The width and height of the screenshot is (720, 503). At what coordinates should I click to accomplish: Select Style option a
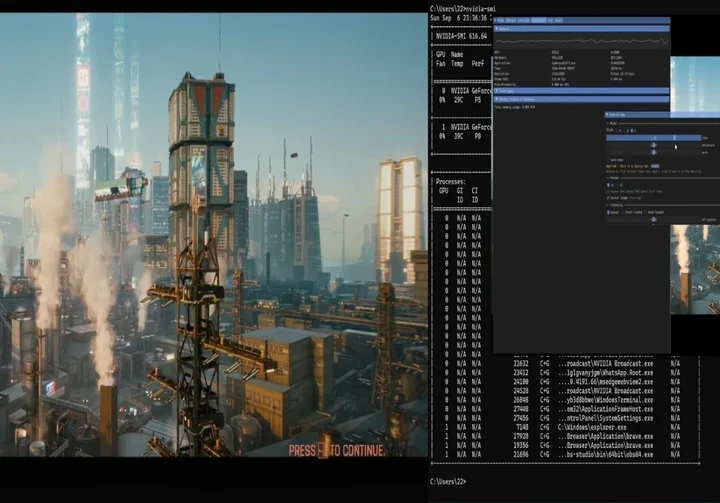click(619, 130)
